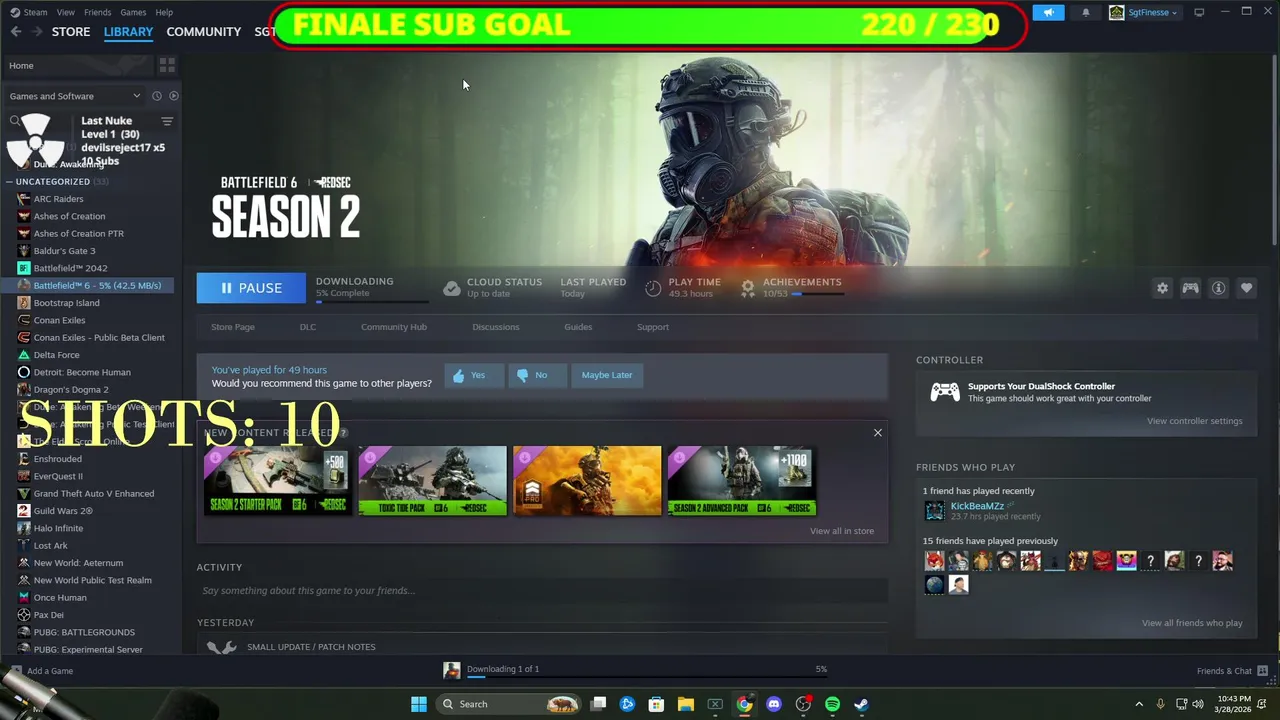This screenshot has height=720, width=1280.
Task: Open Steam notifications bell
Action: pyautogui.click(x=1086, y=12)
